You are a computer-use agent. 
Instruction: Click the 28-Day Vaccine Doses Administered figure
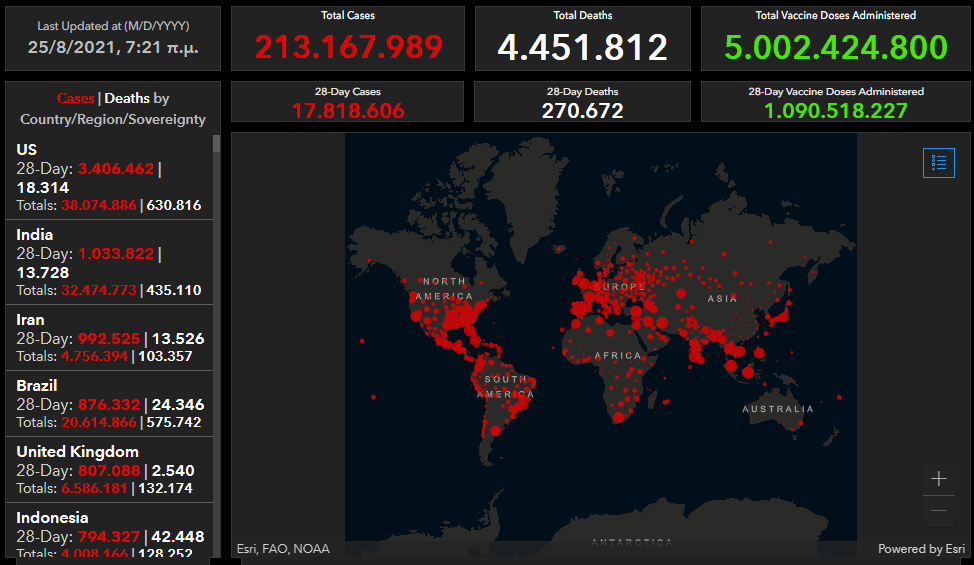click(835, 110)
